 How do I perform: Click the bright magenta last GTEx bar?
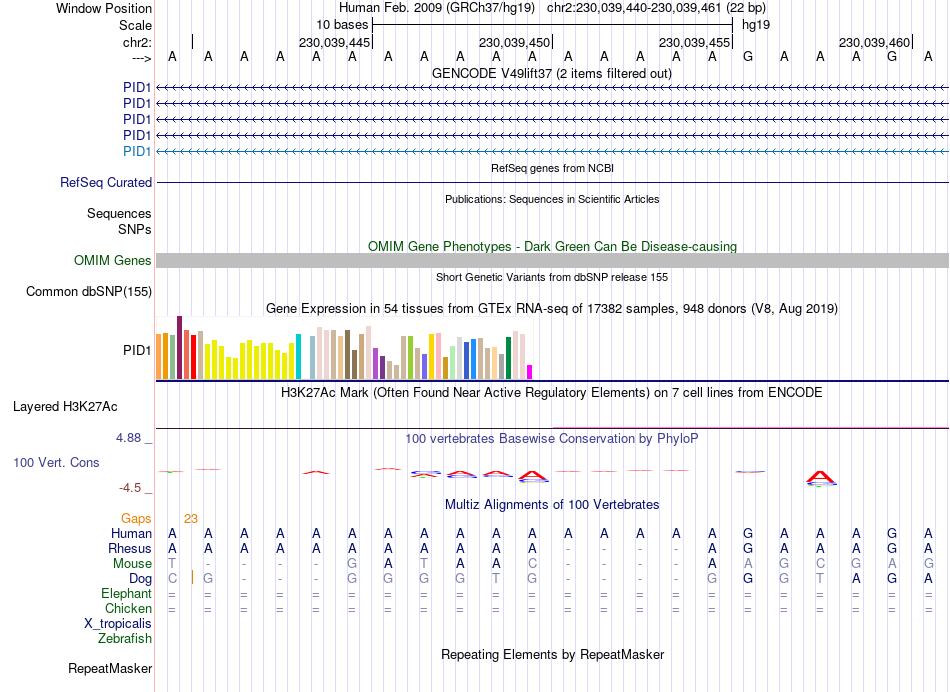point(530,372)
